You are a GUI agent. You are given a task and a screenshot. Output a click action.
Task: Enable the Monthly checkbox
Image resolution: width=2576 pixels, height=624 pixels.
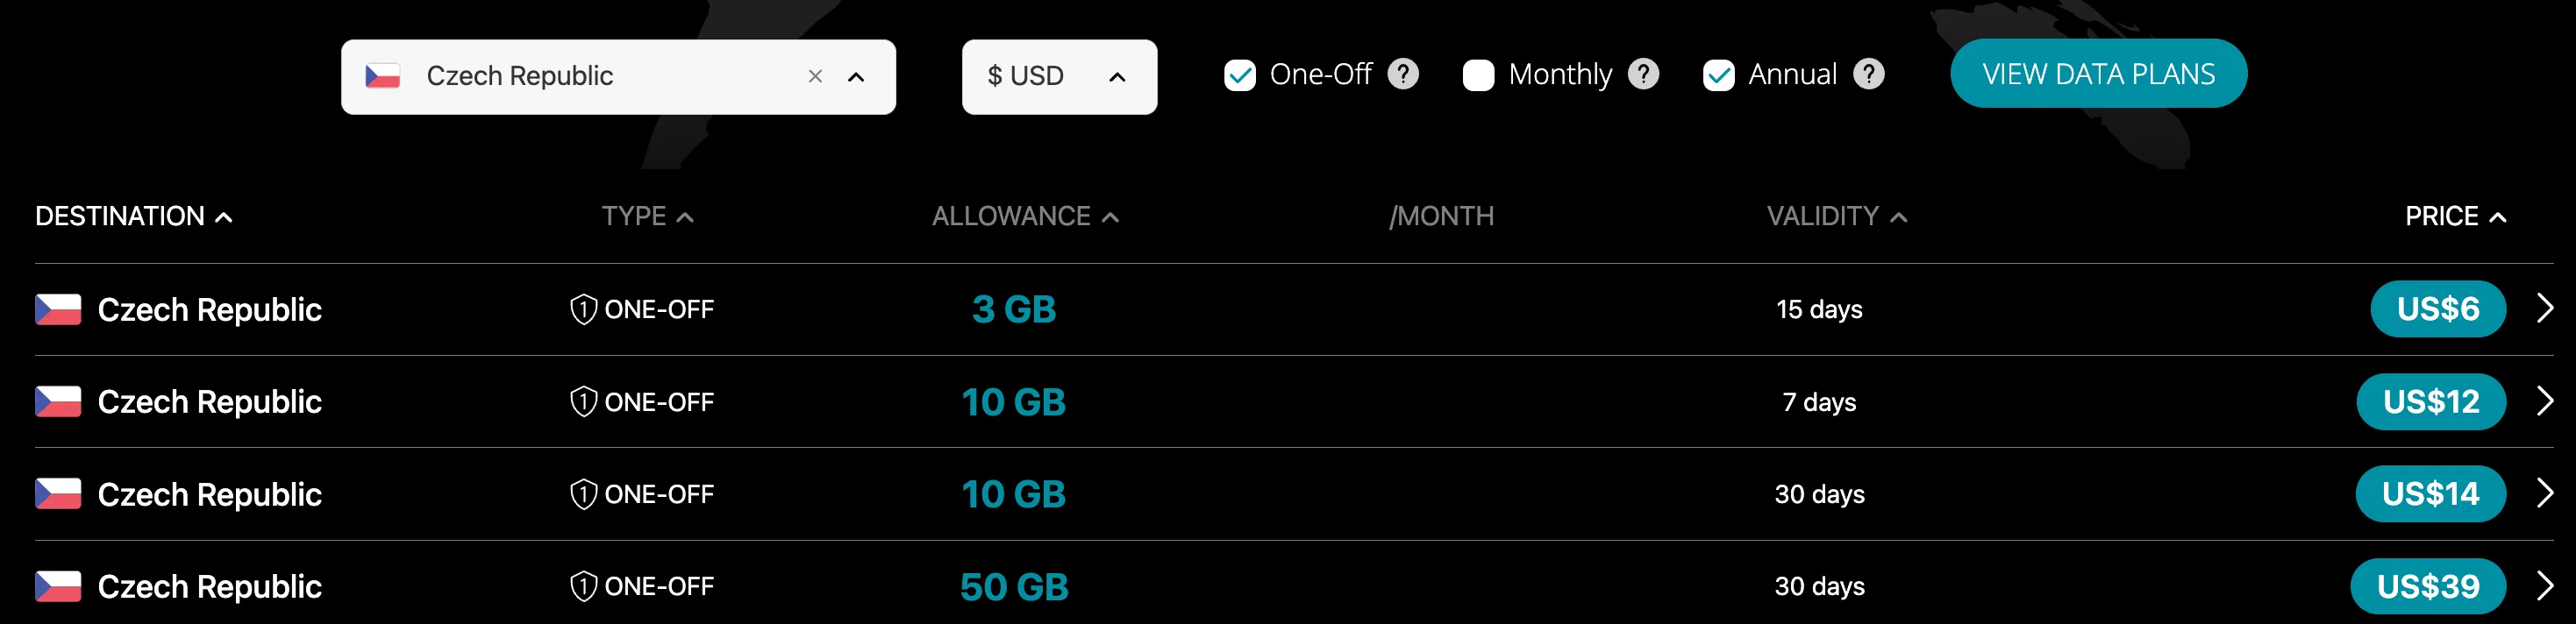pyautogui.click(x=1478, y=75)
